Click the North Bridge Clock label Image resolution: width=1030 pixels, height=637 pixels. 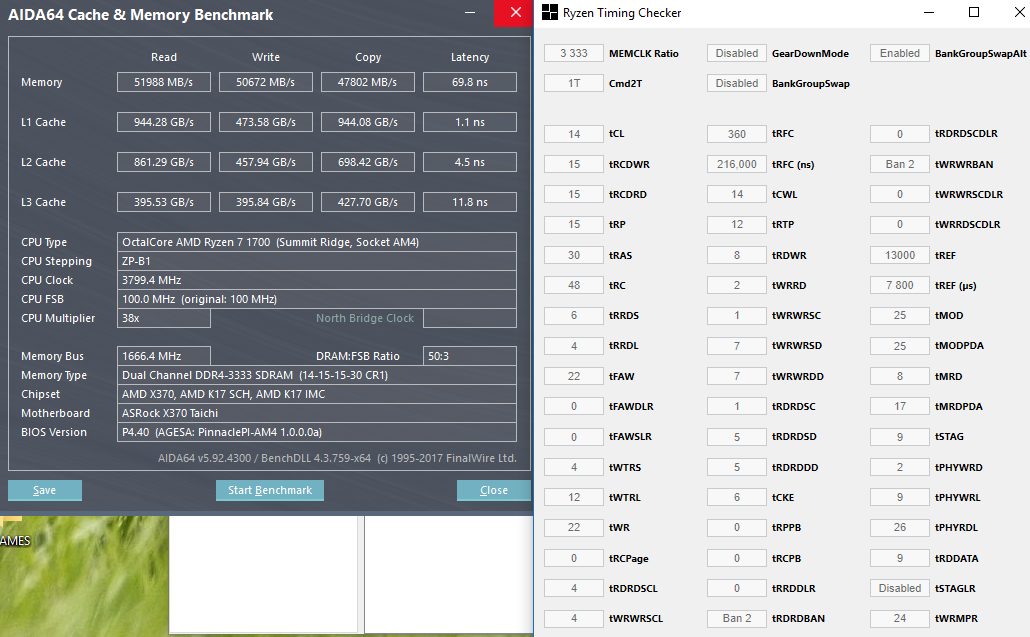tap(365, 318)
